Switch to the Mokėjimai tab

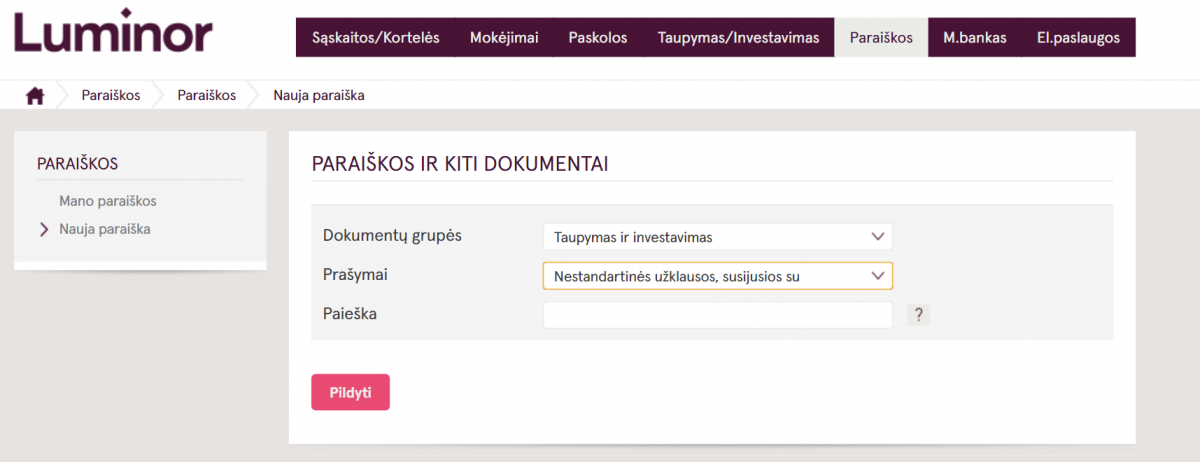(504, 38)
